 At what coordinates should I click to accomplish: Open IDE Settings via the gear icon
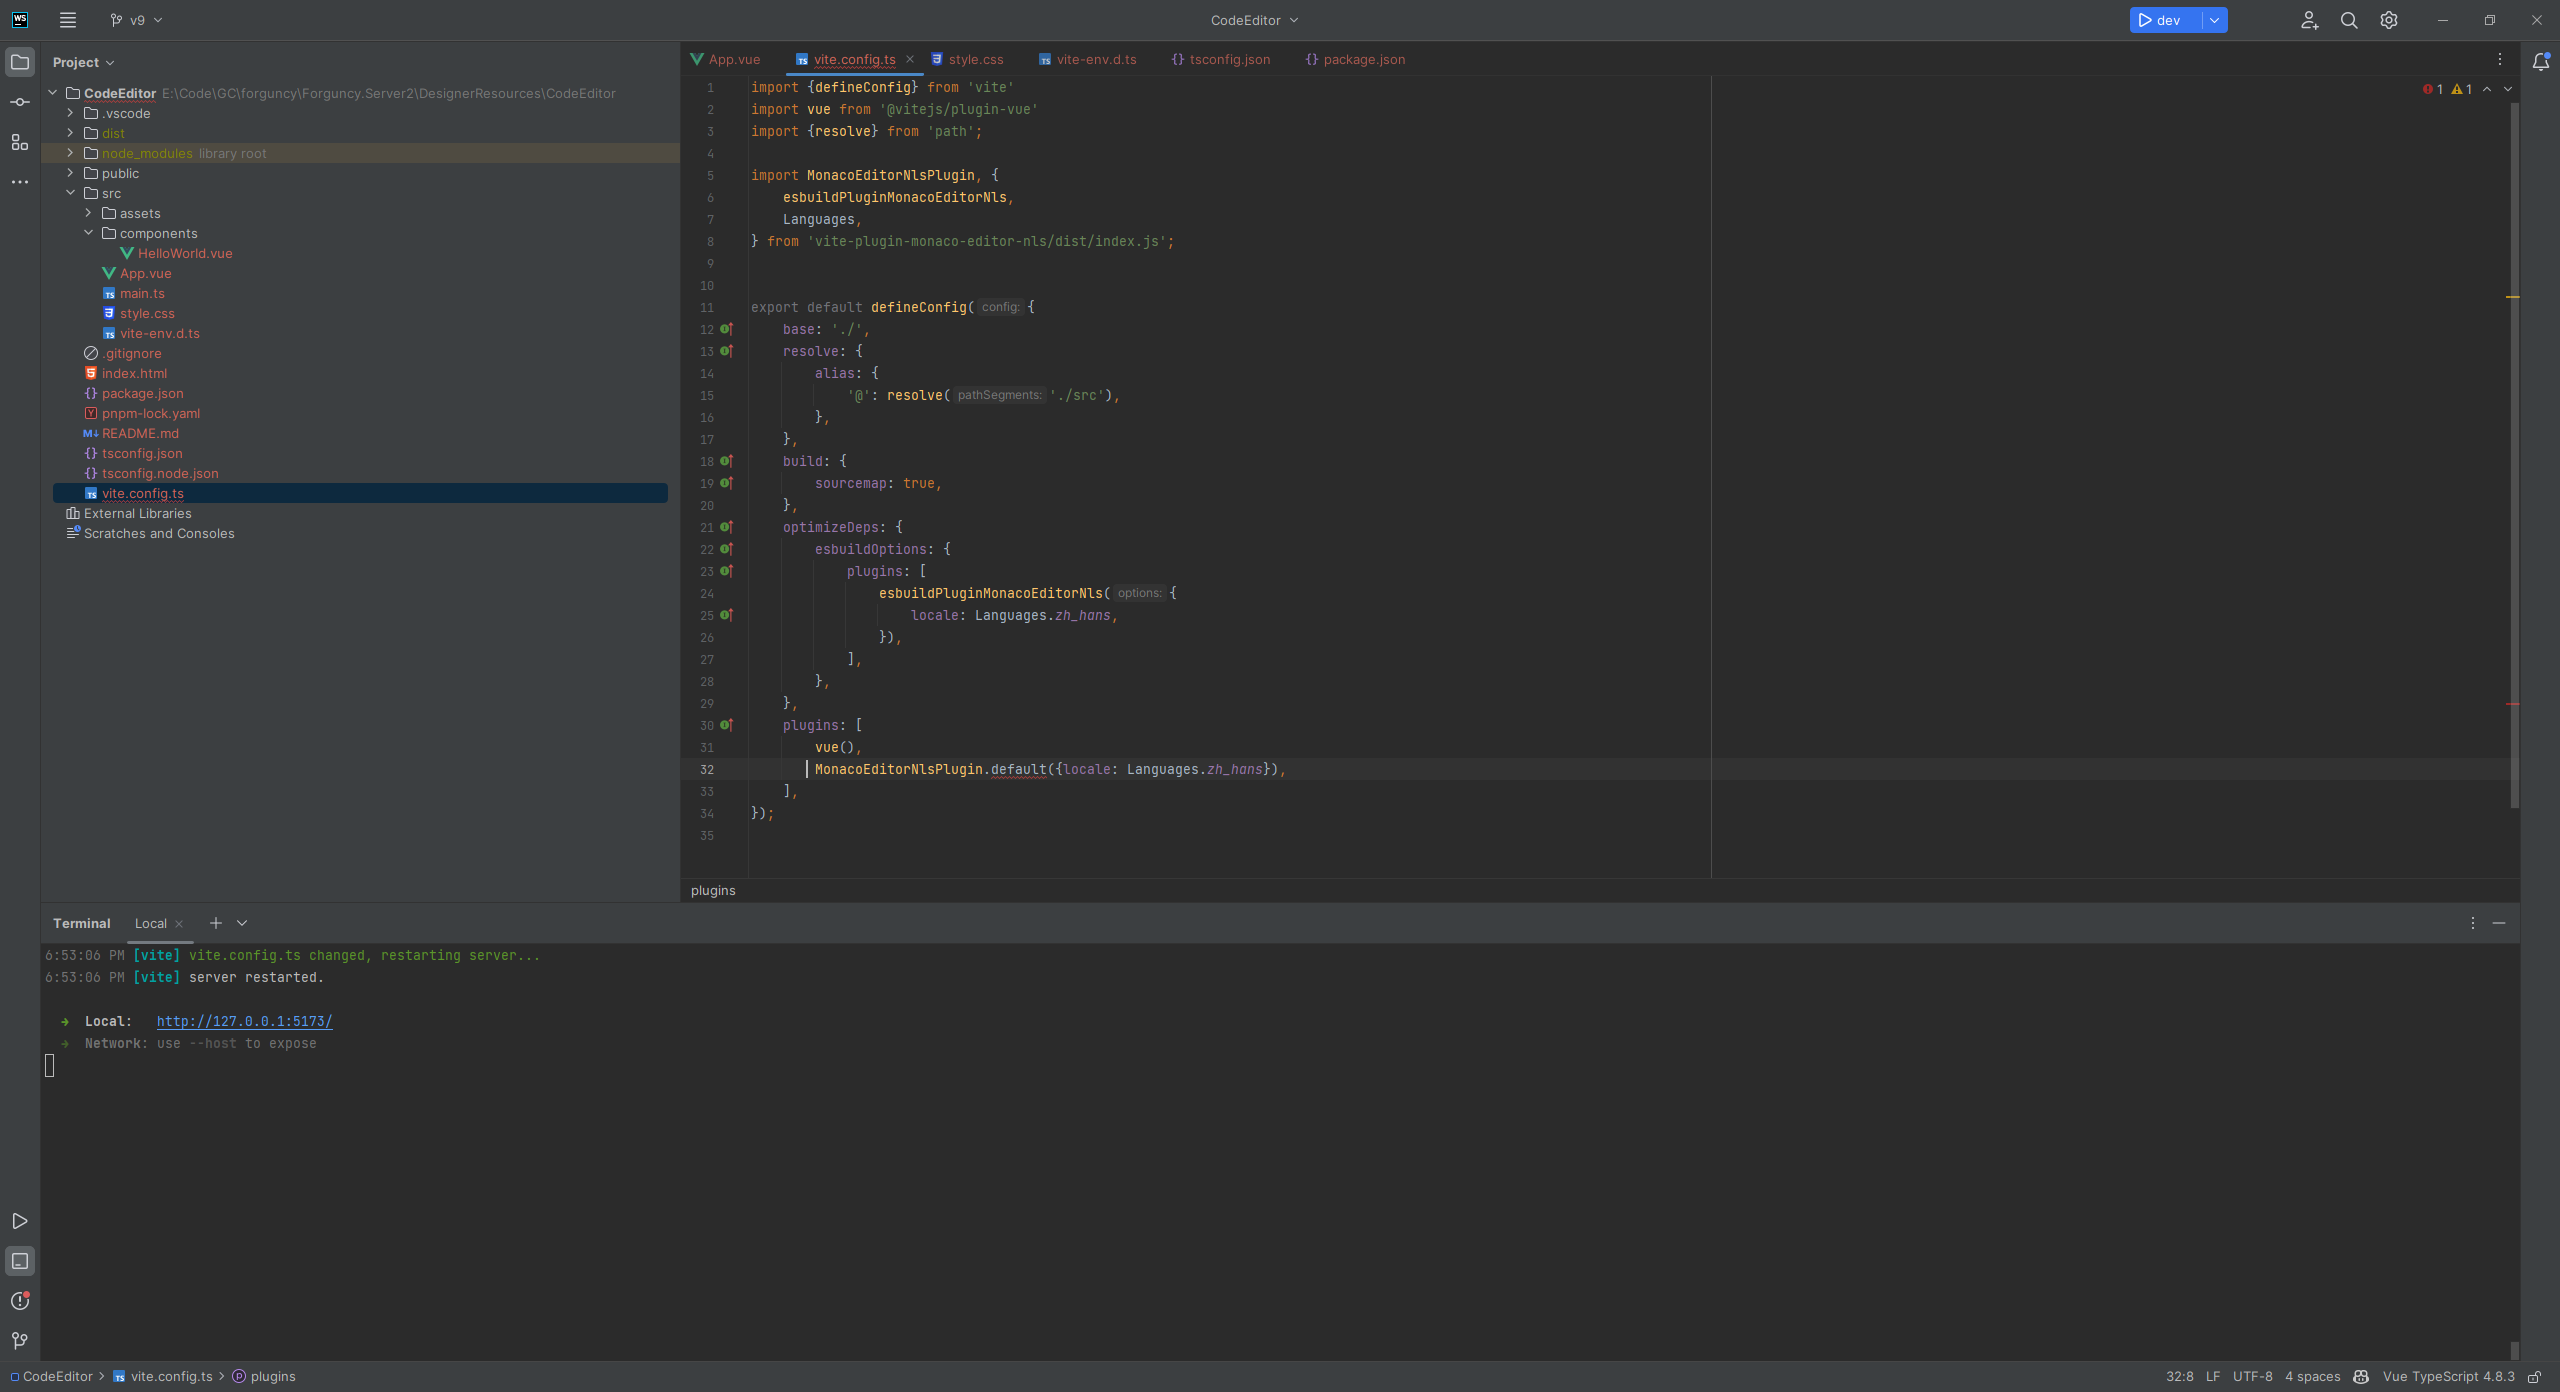tap(2389, 20)
